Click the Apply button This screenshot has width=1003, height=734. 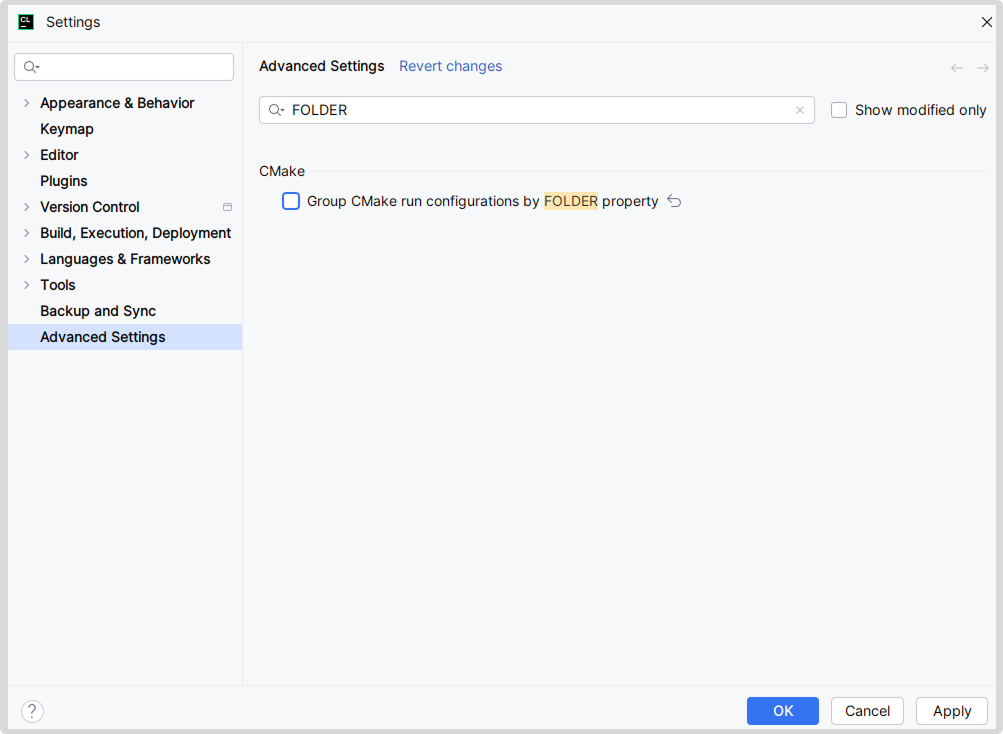pos(951,711)
